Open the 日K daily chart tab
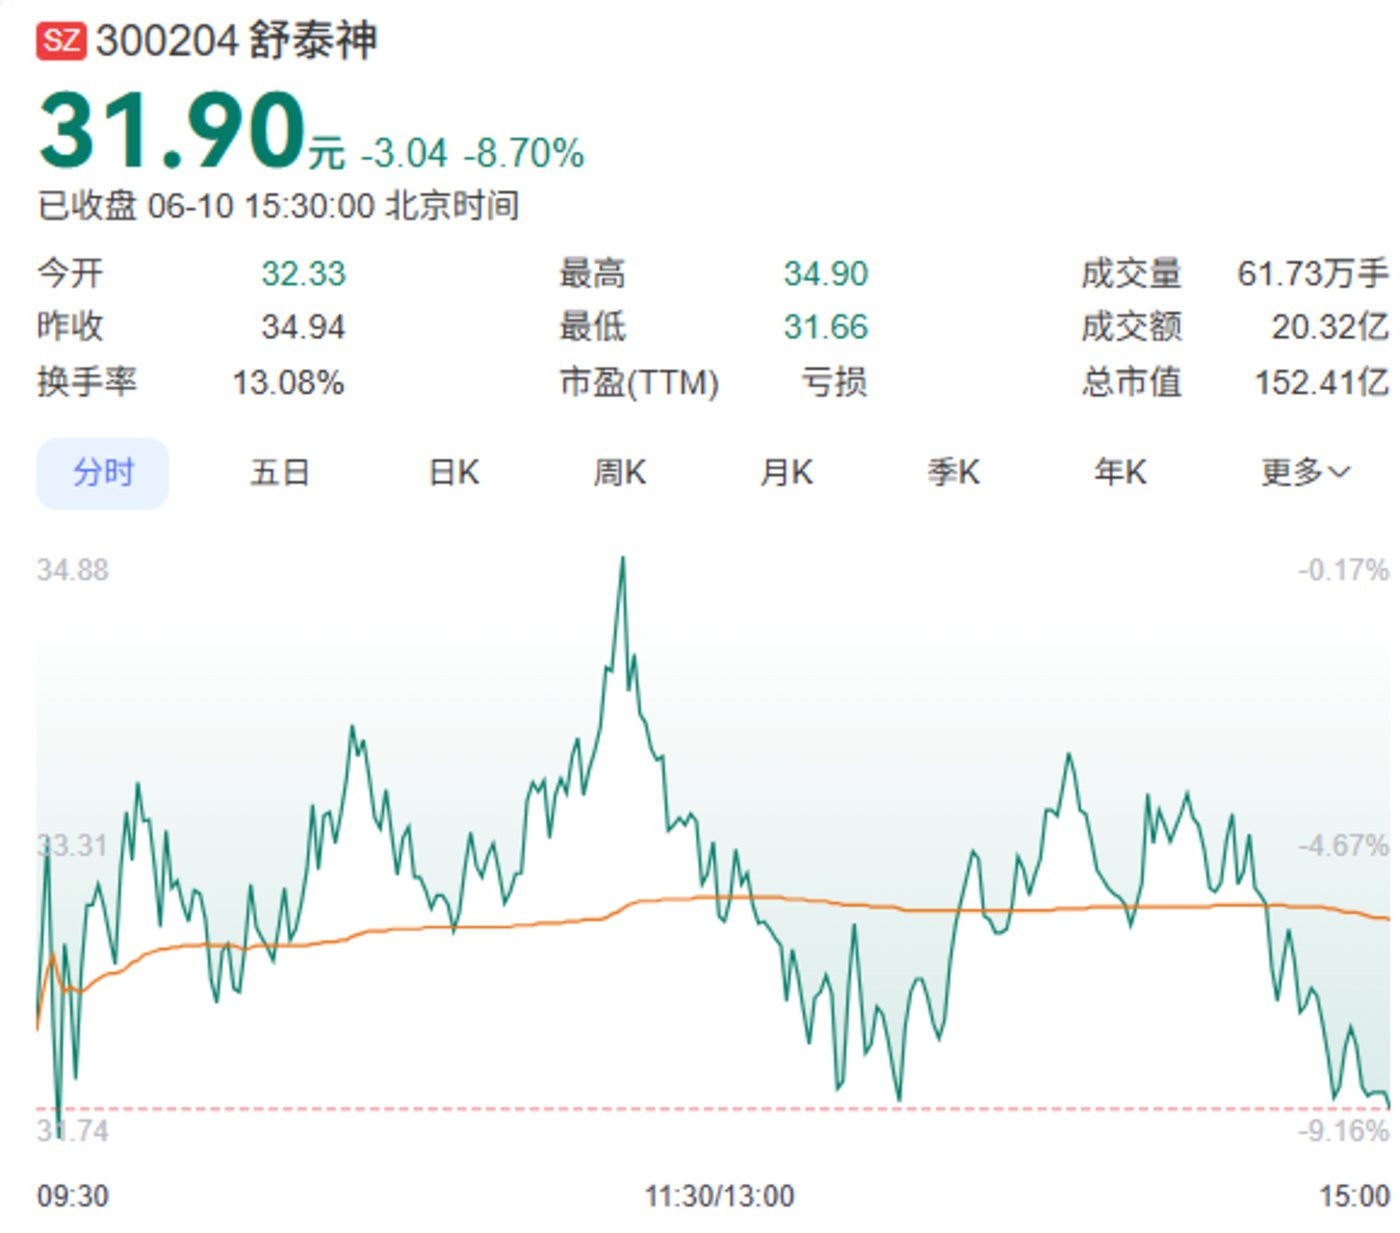 tap(453, 472)
